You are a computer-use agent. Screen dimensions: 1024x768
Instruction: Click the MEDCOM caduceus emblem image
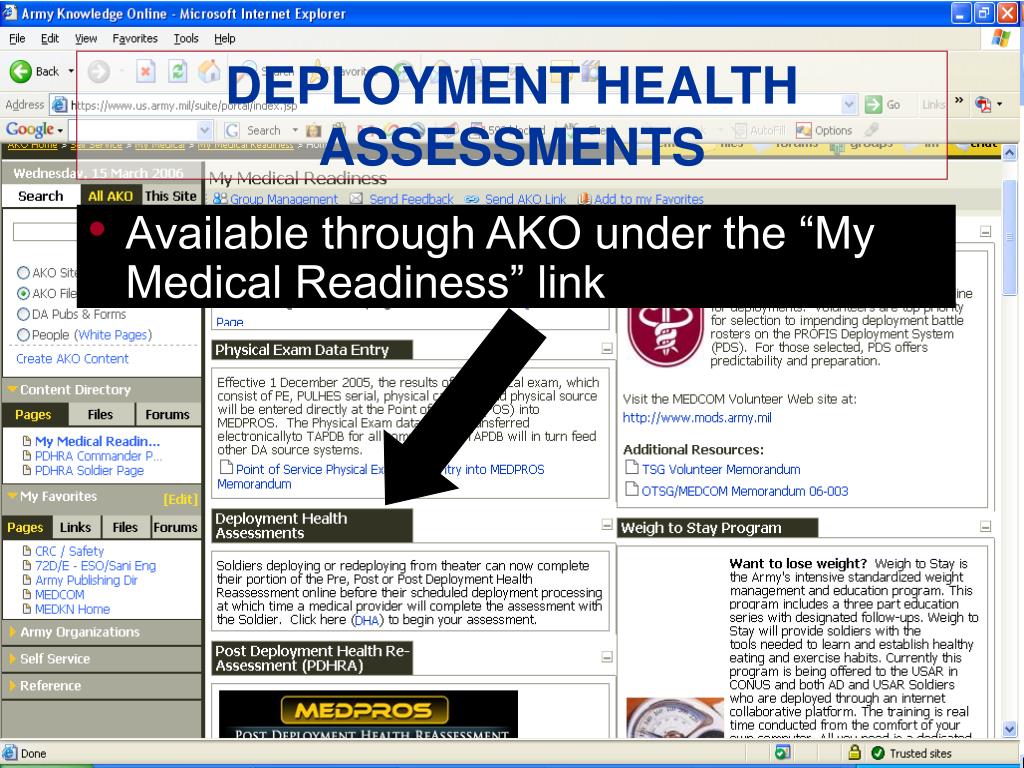coord(665,337)
